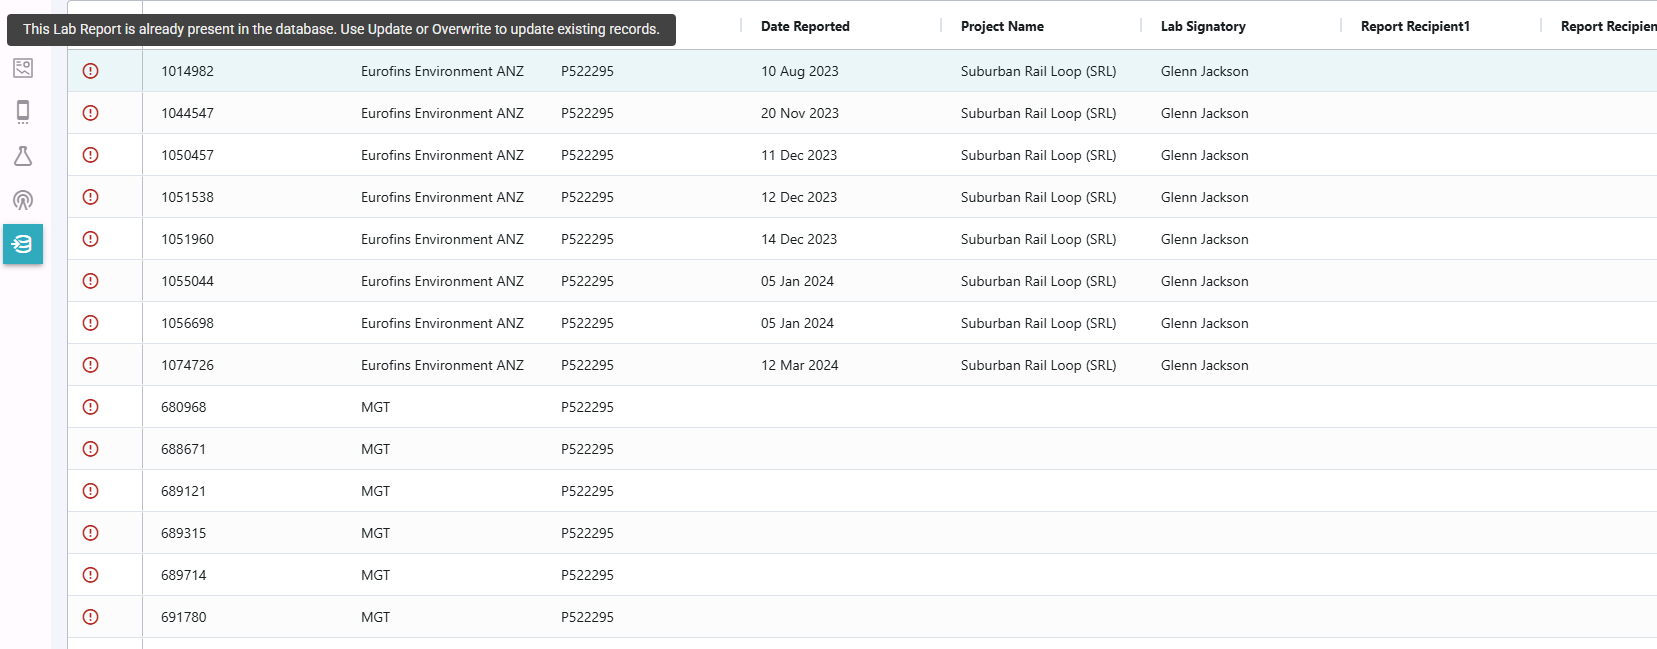Select lab report number 680968
This screenshot has height=649, width=1657.
[183, 407]
